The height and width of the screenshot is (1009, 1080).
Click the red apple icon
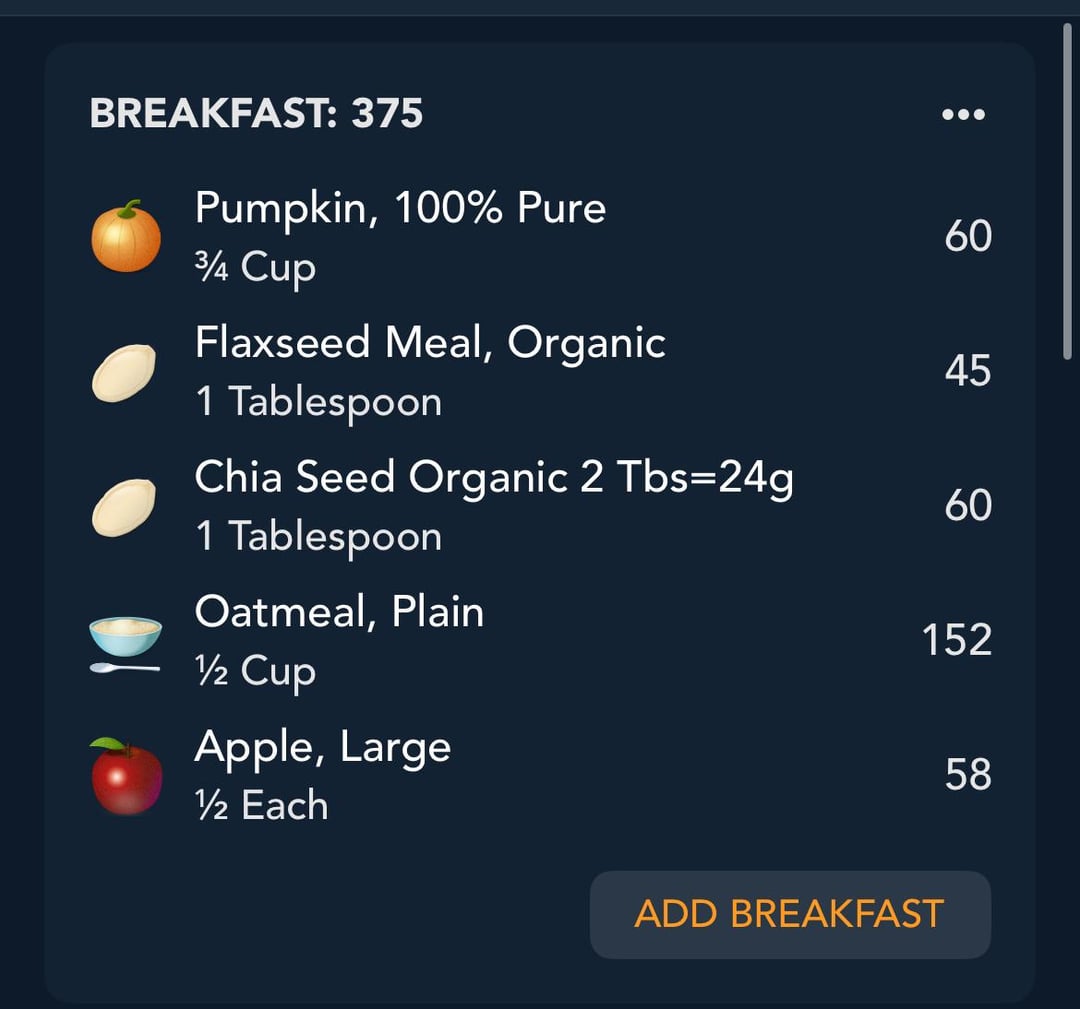click(127, 776)
